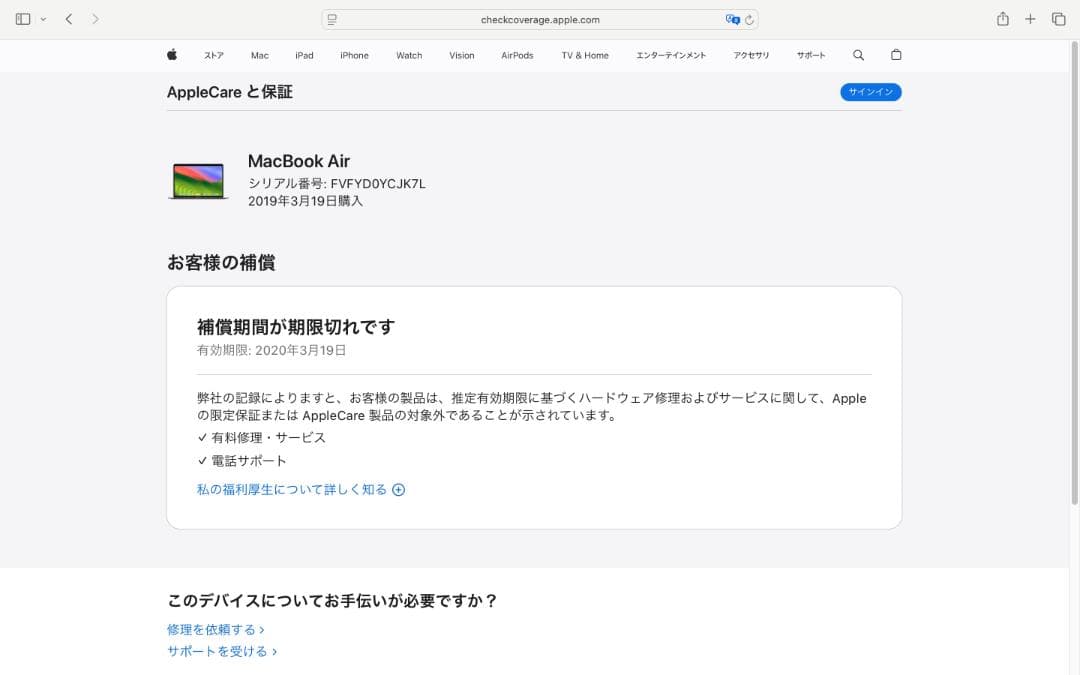Open the エンターテインメント menu item
Image resolution: width=1080 pixels, height=675 pixels.
click(671, 55)
